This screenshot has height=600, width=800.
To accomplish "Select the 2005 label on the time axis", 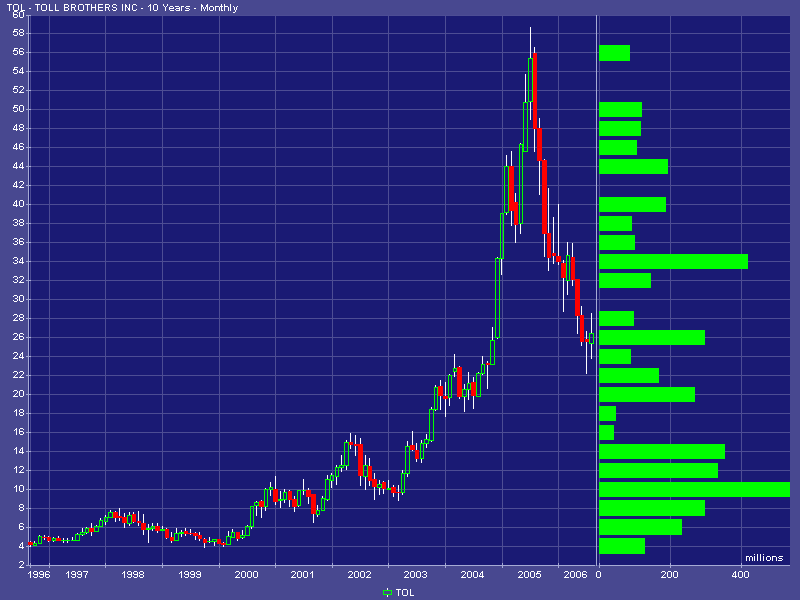I will click(x=529, y=575).
